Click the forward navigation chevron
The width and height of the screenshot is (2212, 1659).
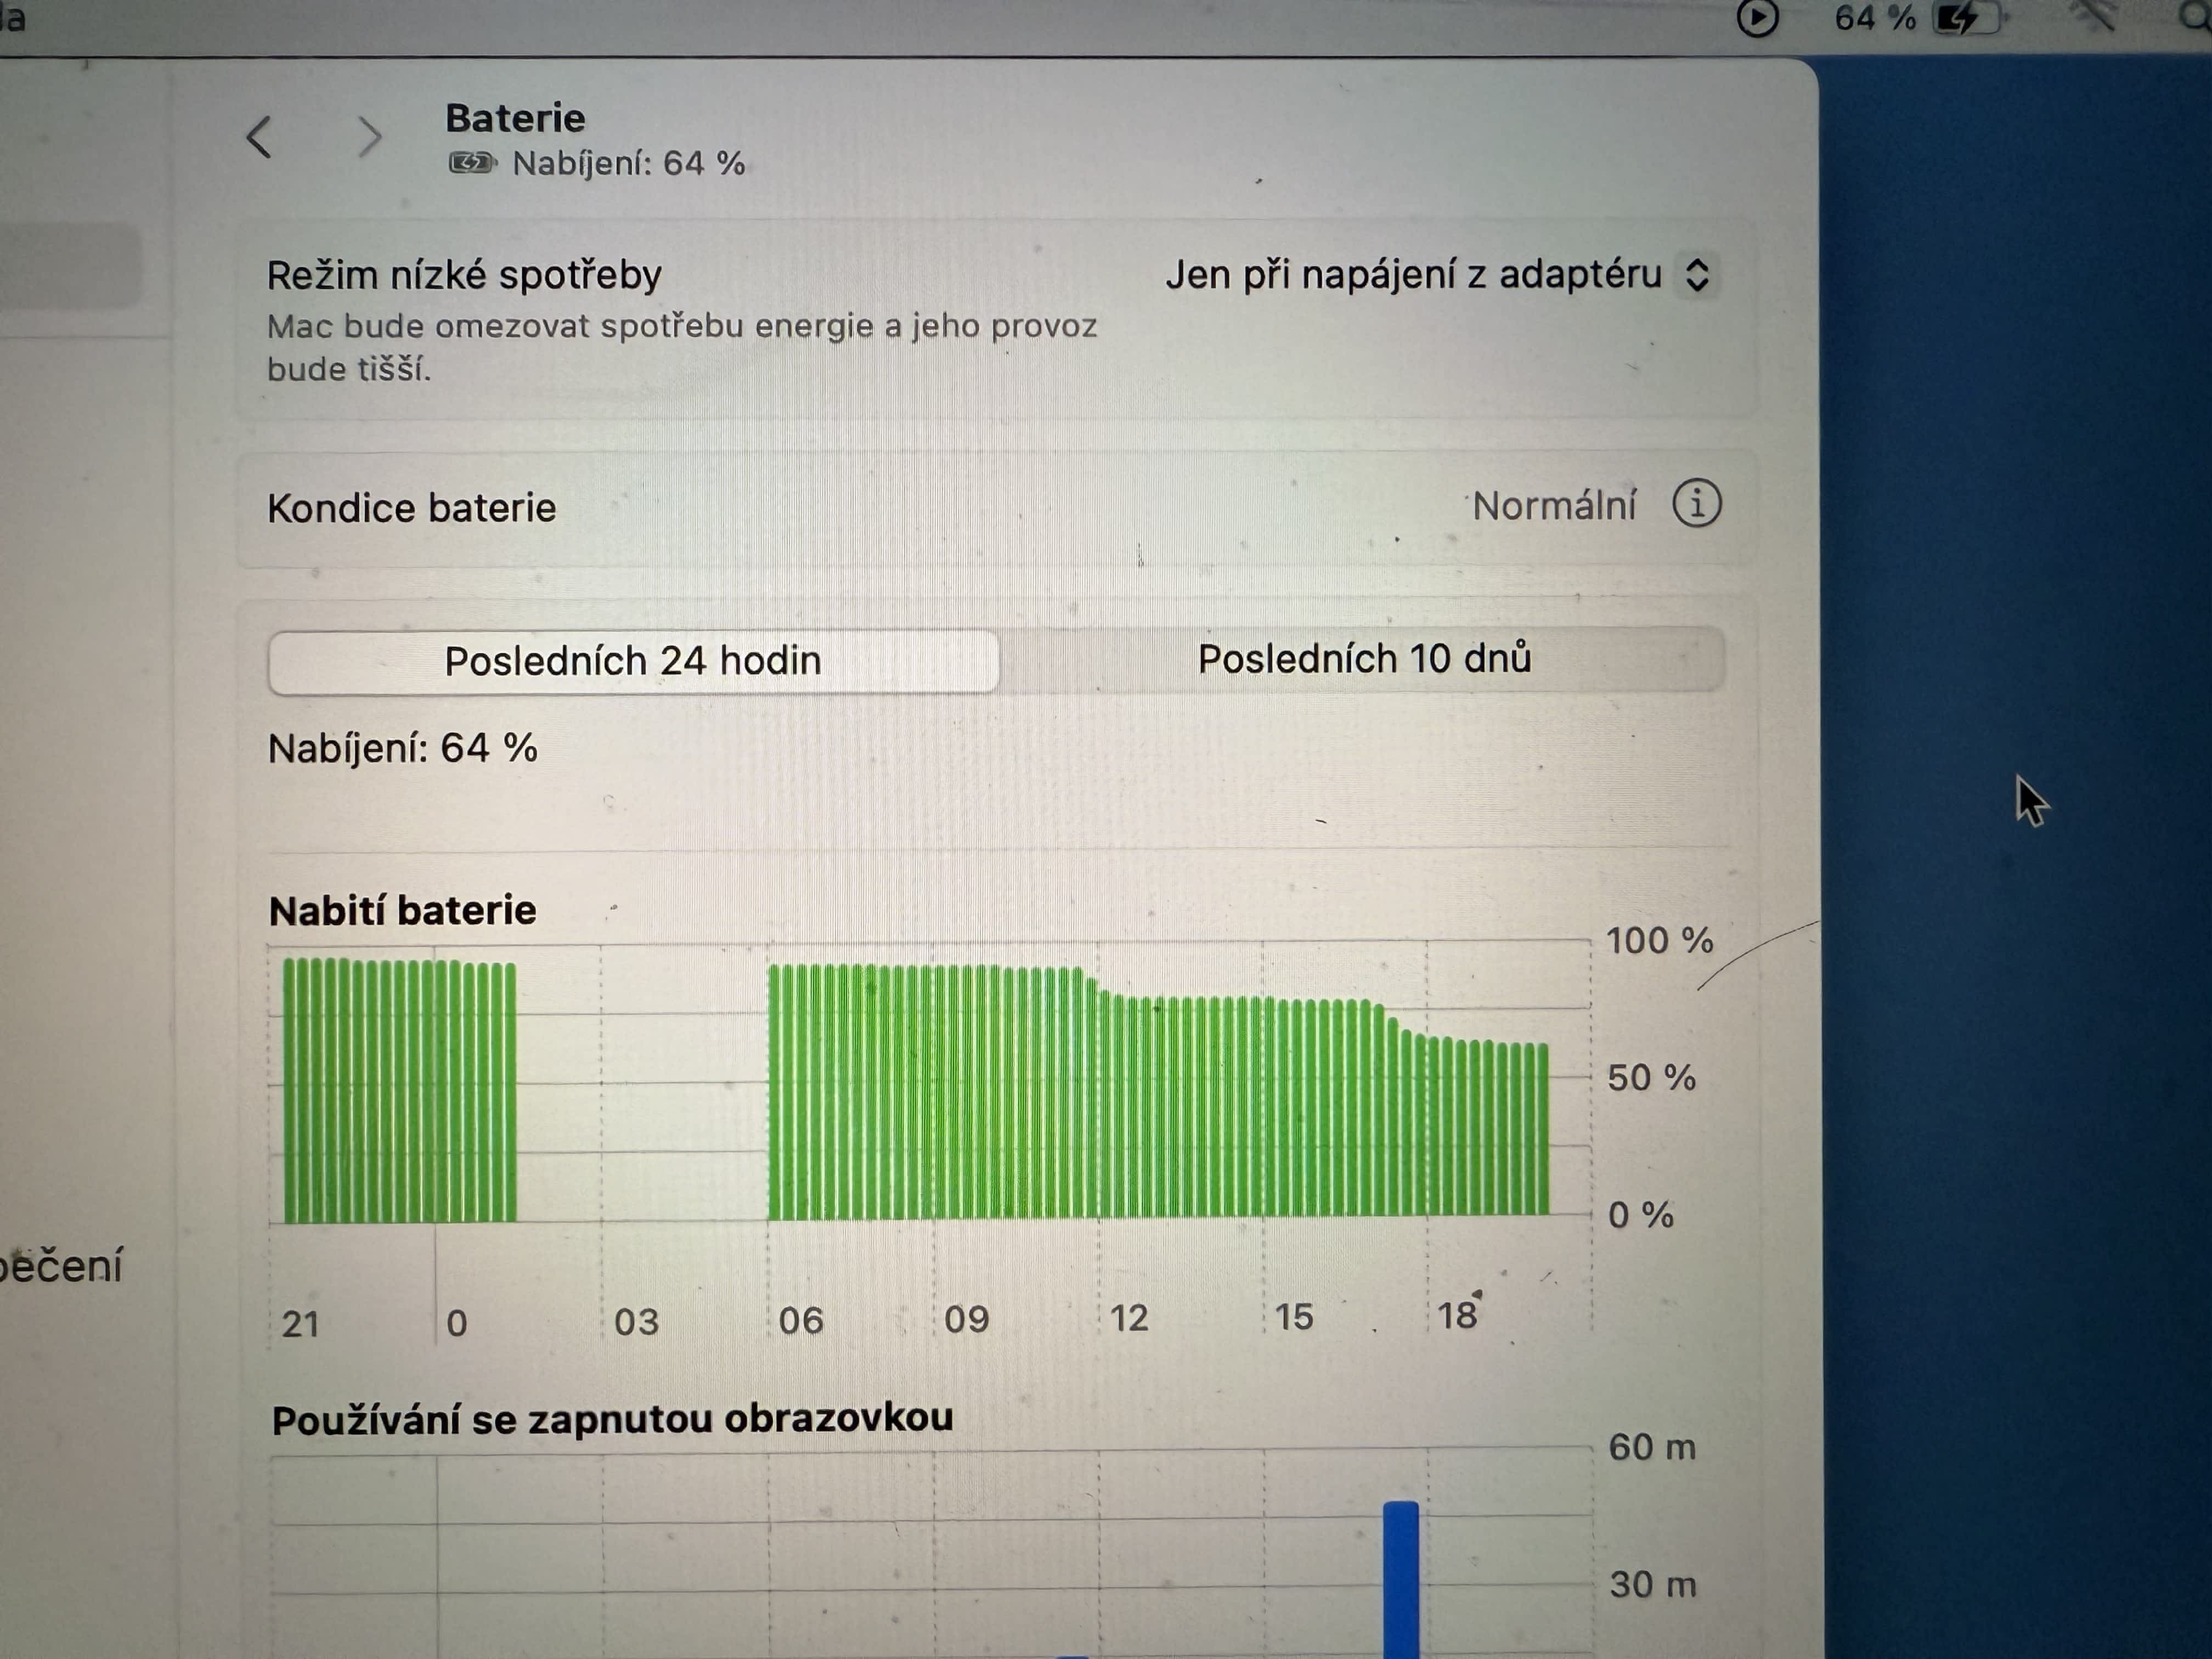(x=369, y=137)
